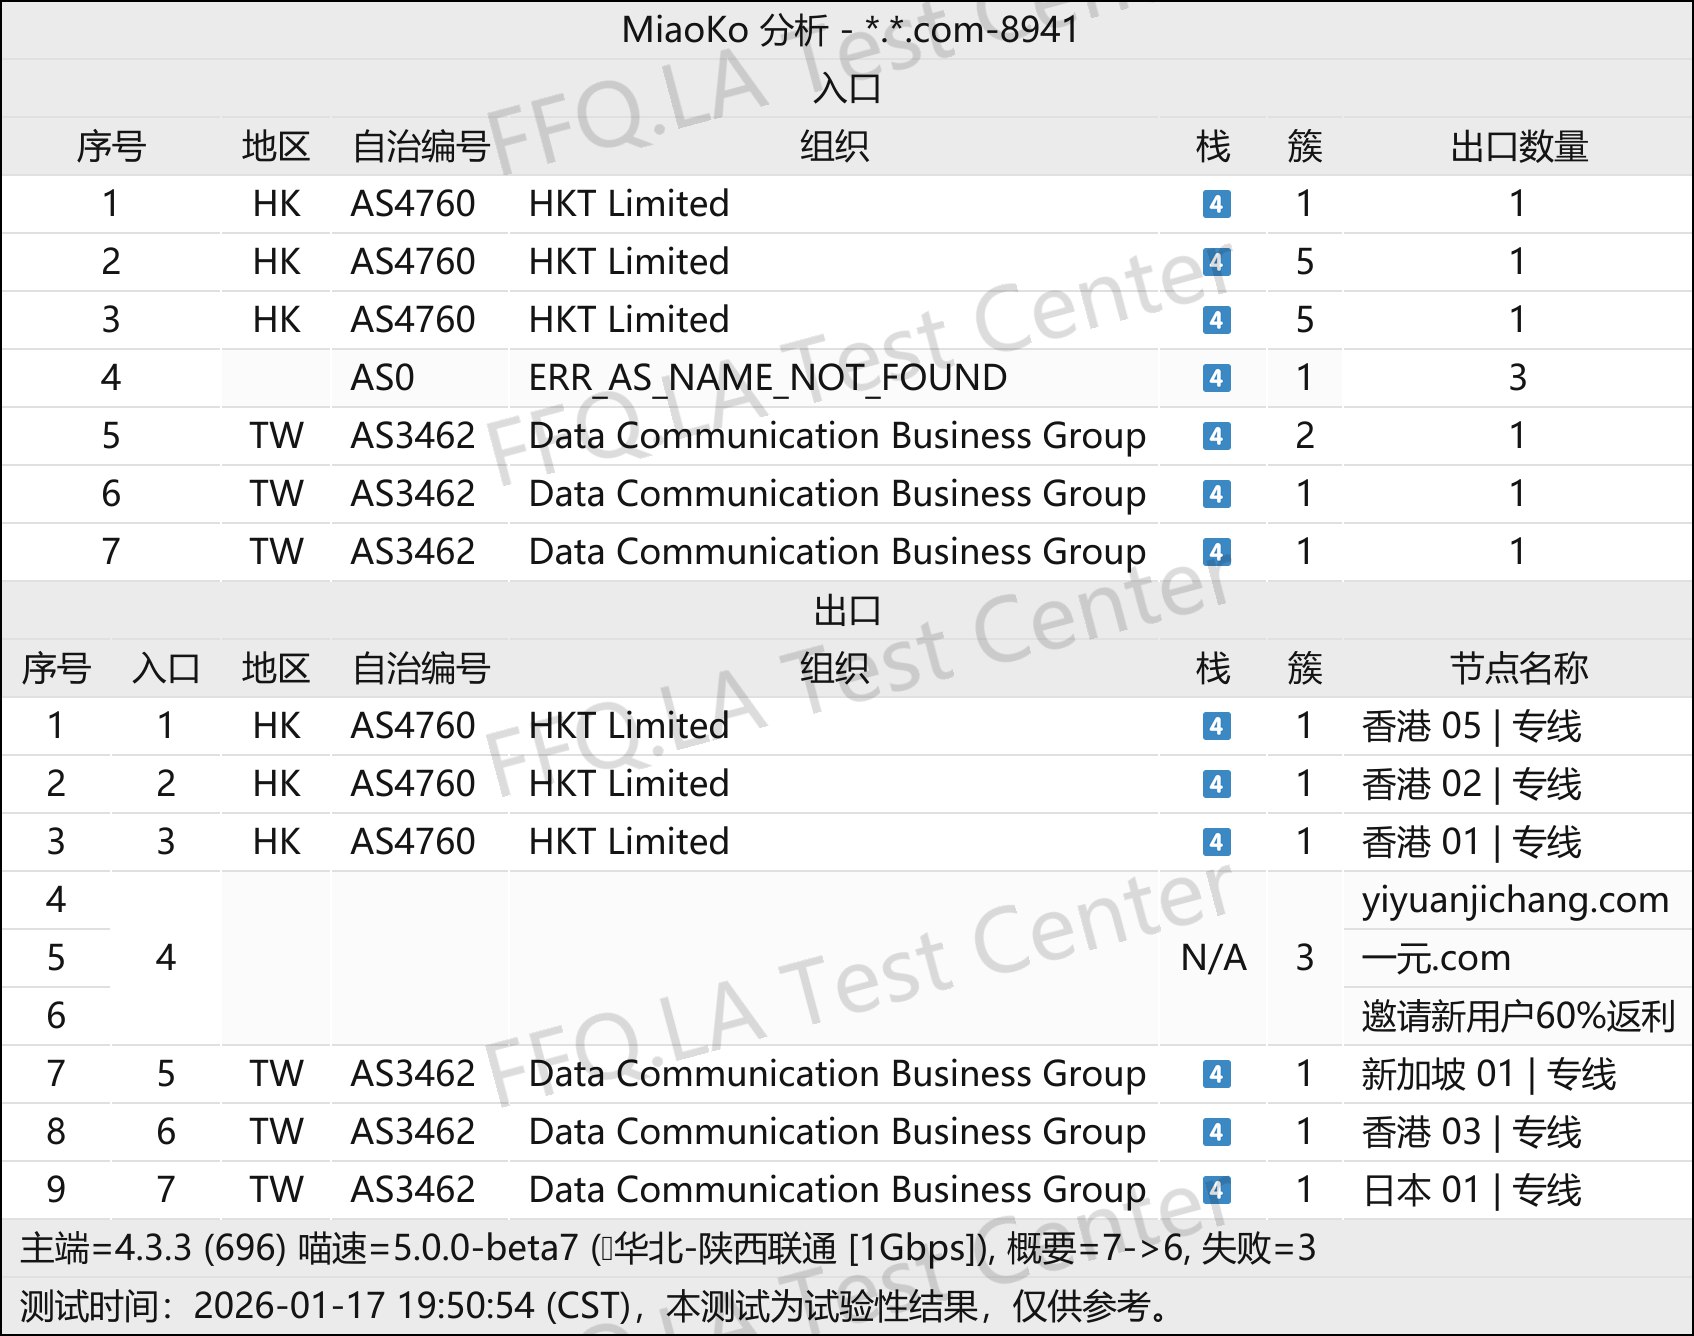
Task: Click the 出口 section header
Action: [847, 610]
